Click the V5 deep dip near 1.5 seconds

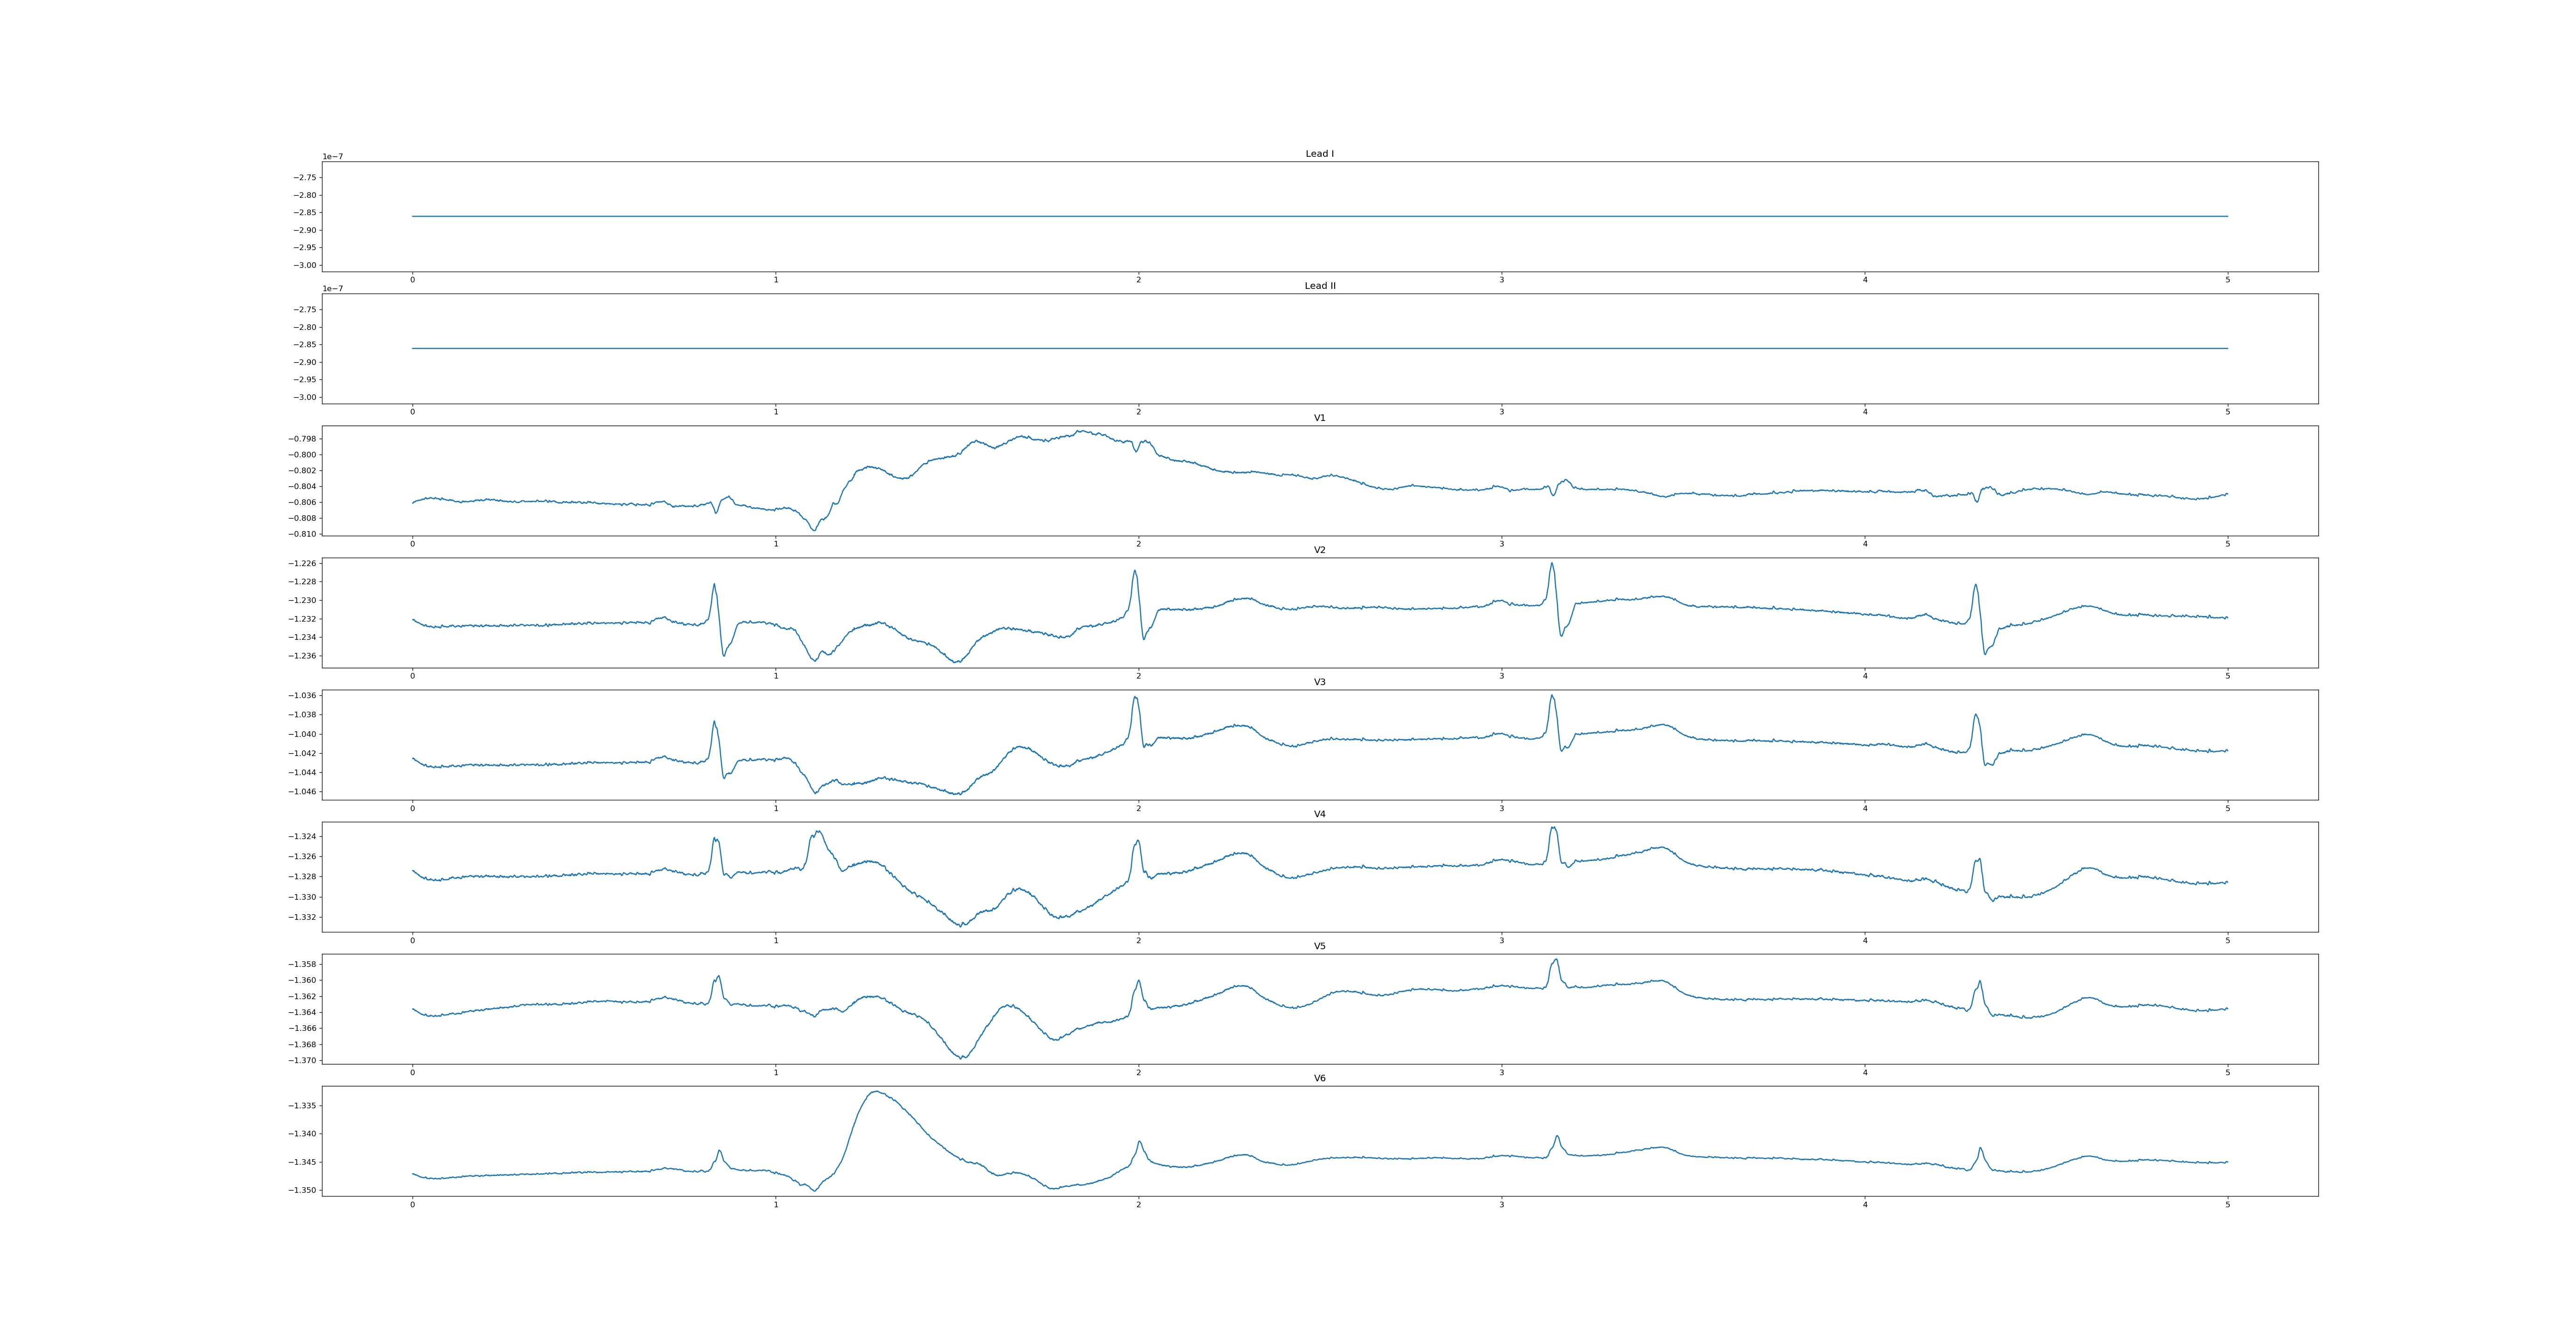[x=962, y=1057]
